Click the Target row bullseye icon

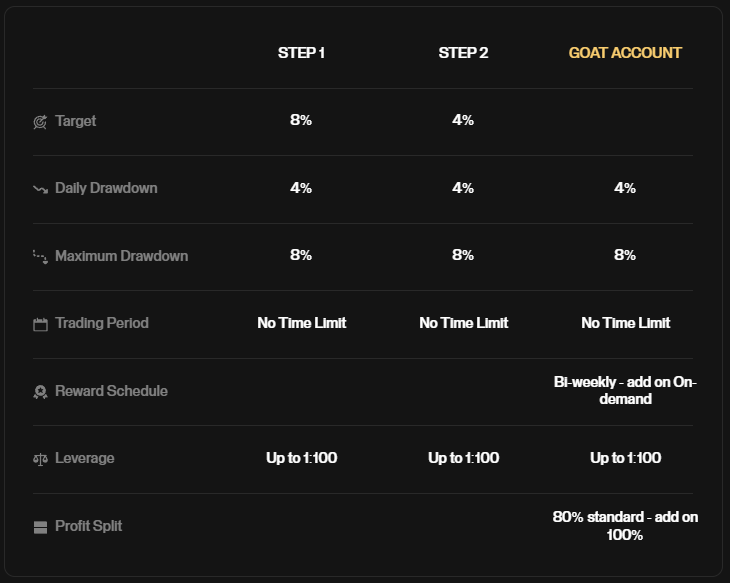40,122
